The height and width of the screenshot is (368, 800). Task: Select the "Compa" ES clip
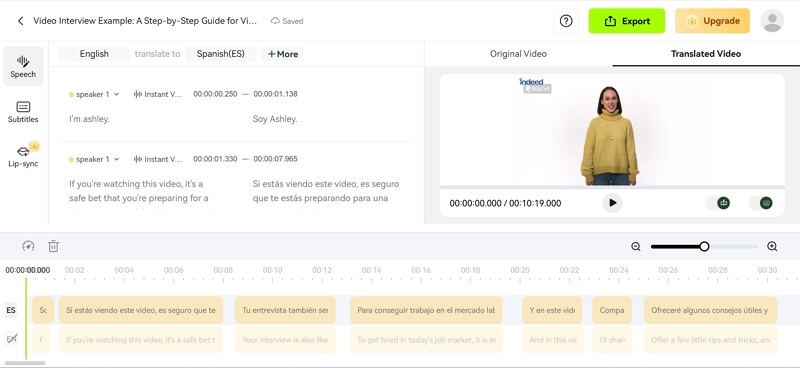coord(612,310)
